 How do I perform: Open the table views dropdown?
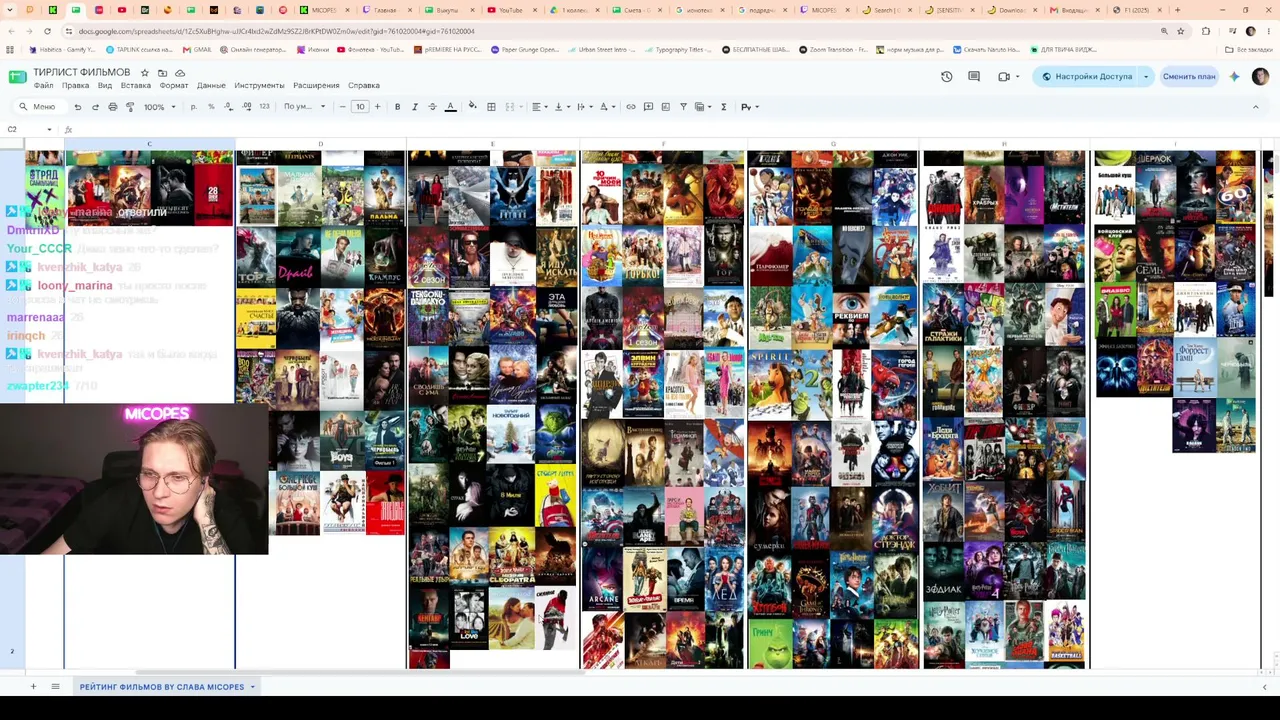703,107
